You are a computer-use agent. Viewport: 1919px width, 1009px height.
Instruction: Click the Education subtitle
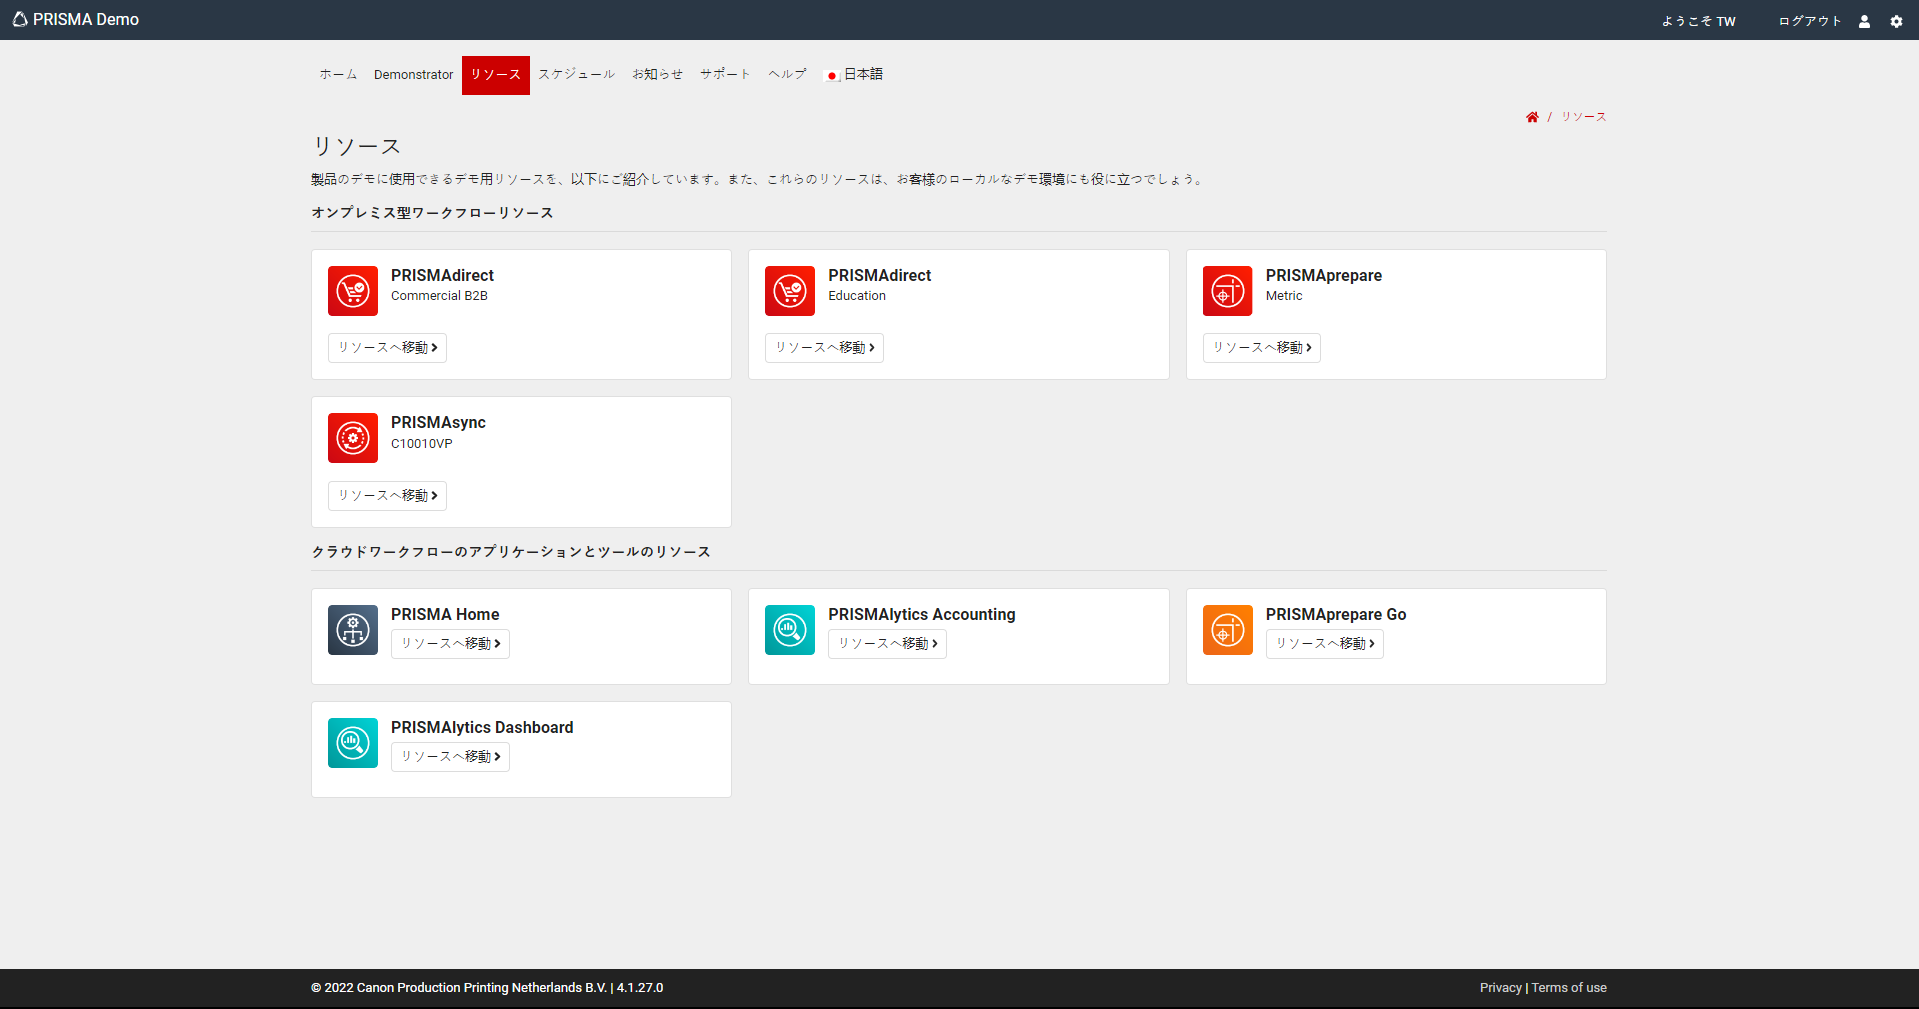point(857,296)
